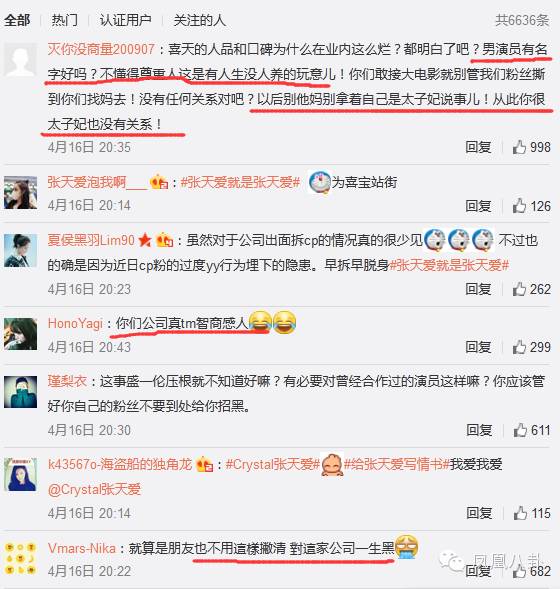Switch to the 热门 tab

[x=65, y=20]
